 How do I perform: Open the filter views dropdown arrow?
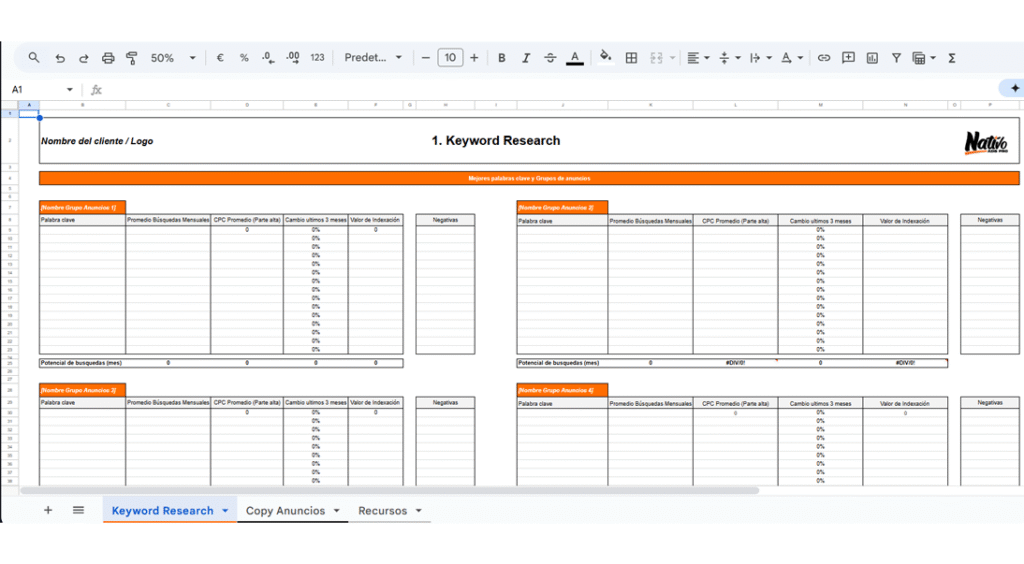tap(933, 58)
